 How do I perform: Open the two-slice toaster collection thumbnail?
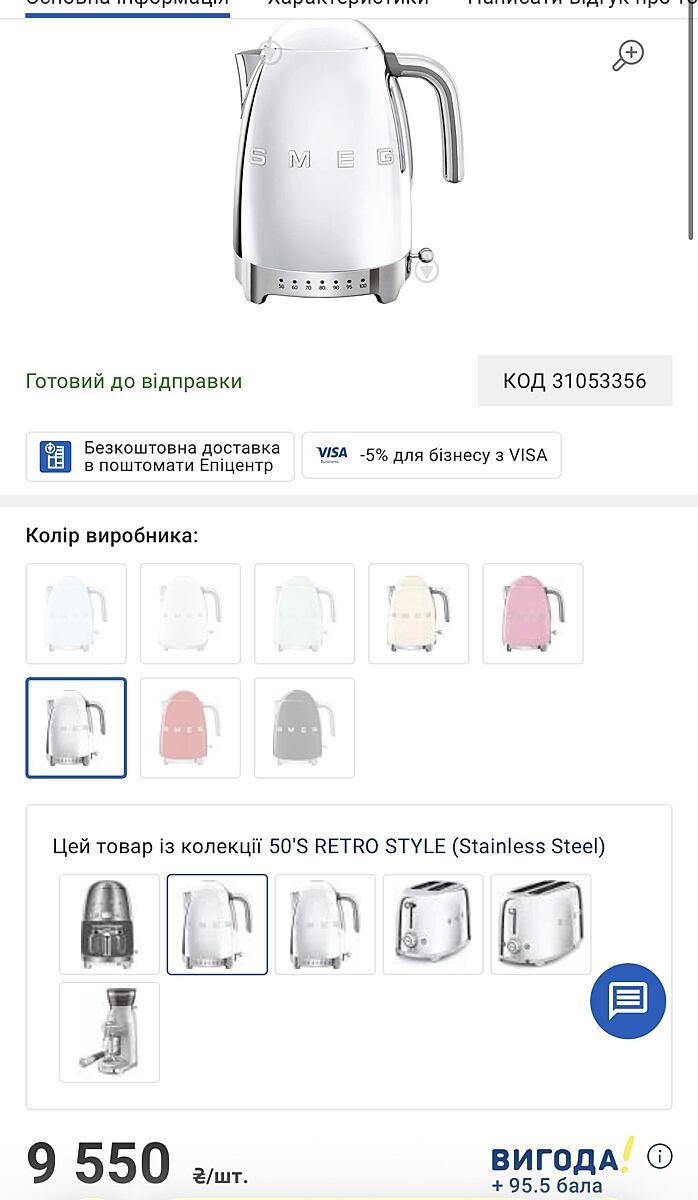tap(433, 925)
